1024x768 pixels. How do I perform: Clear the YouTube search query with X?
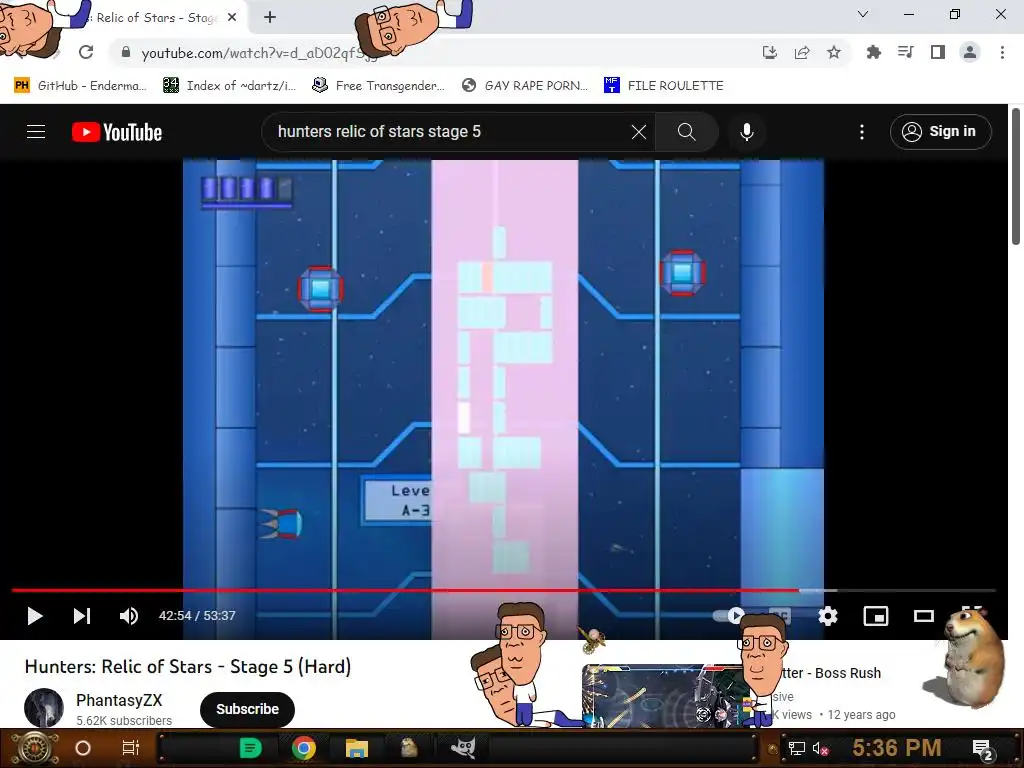click(x=639, y=132)
